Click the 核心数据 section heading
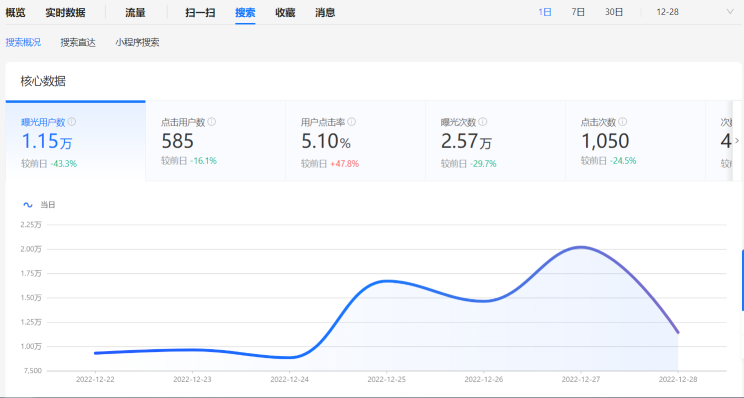This screenshot has height=398, width=744. pyautogui.click(x=43, y=81)
